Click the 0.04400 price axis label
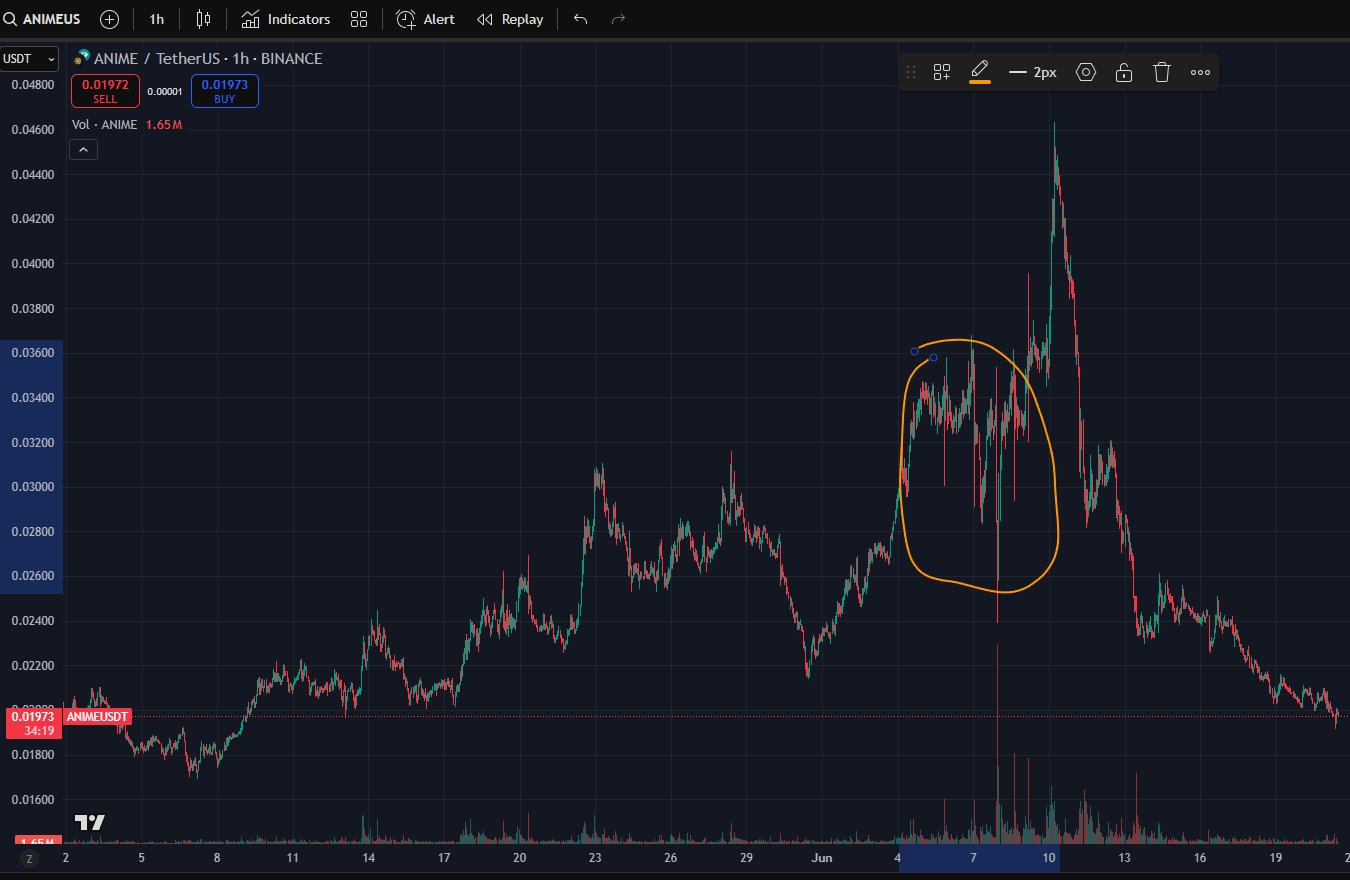Screen dimensions: 1350x880 coord(32,174)
